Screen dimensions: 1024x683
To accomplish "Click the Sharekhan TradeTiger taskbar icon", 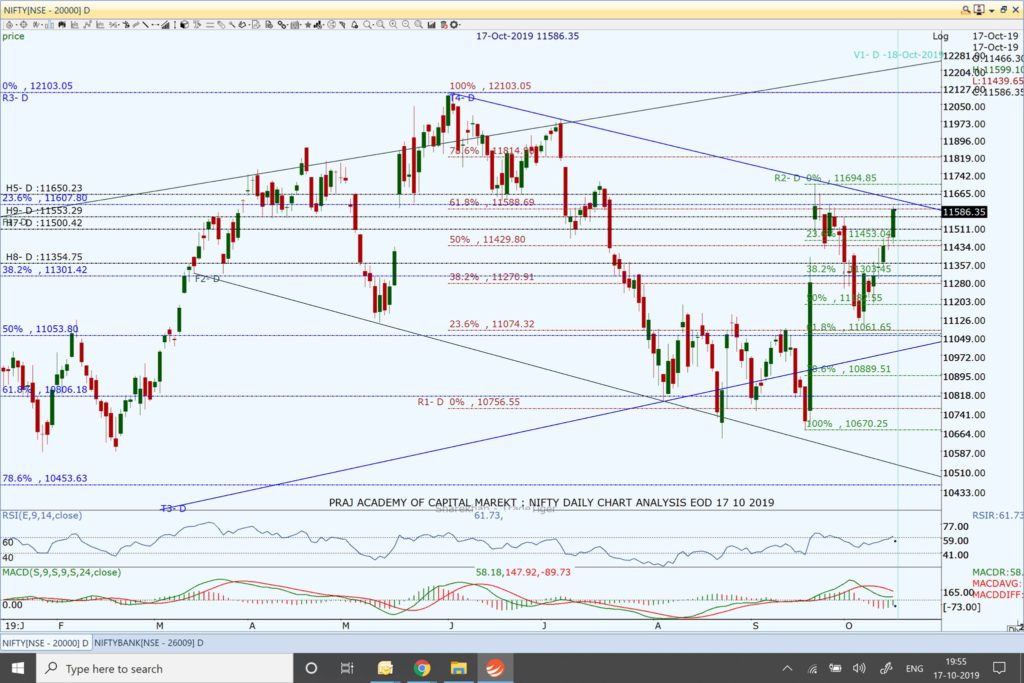I will 496,668.
